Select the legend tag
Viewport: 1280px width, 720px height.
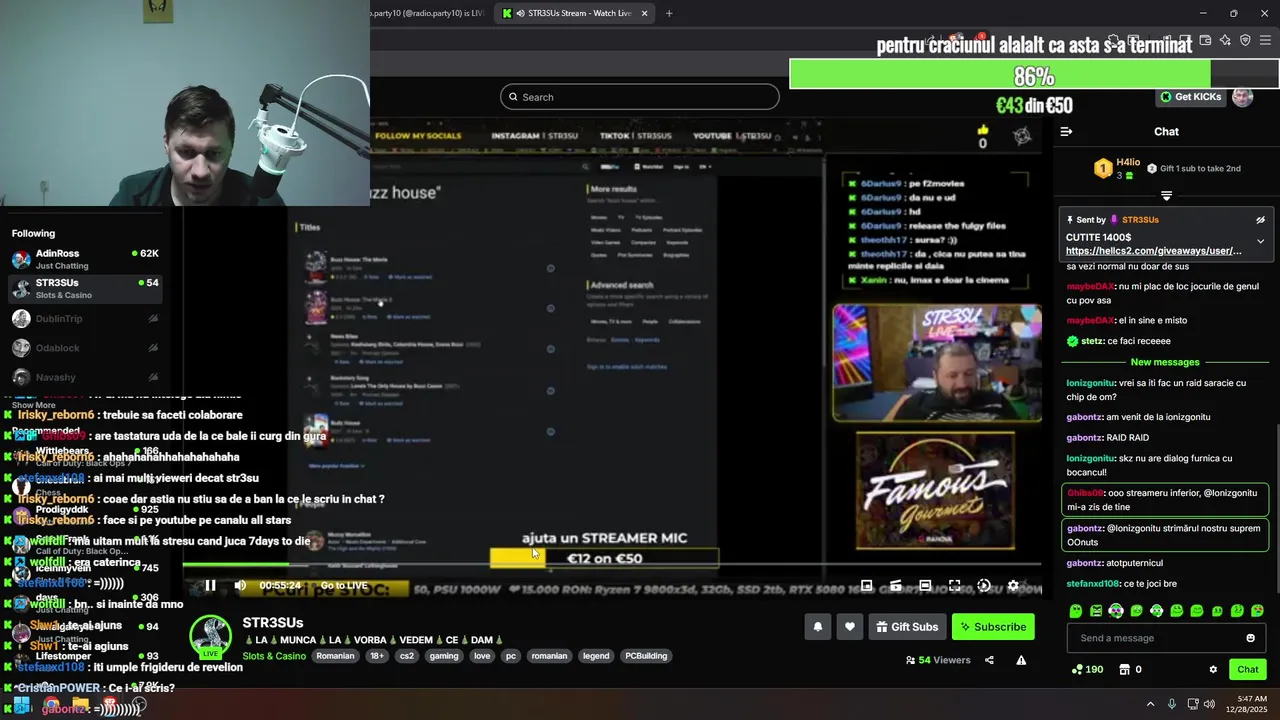(x=596, y=656)
